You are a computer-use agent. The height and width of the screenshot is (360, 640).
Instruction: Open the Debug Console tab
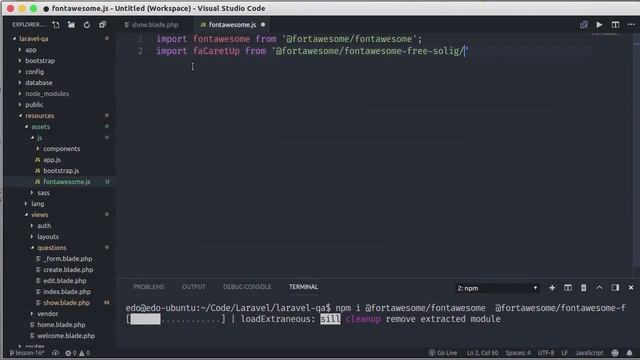tap(247, 287)
